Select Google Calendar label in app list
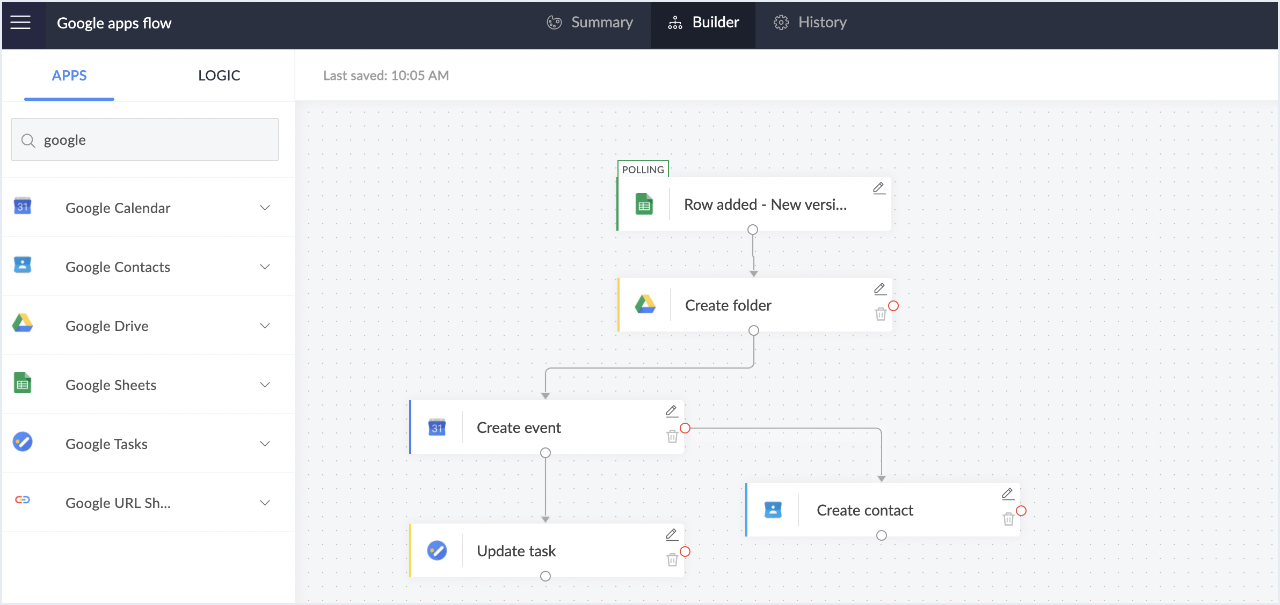This screenshot has height=605, width=1280. pos(118,208)
